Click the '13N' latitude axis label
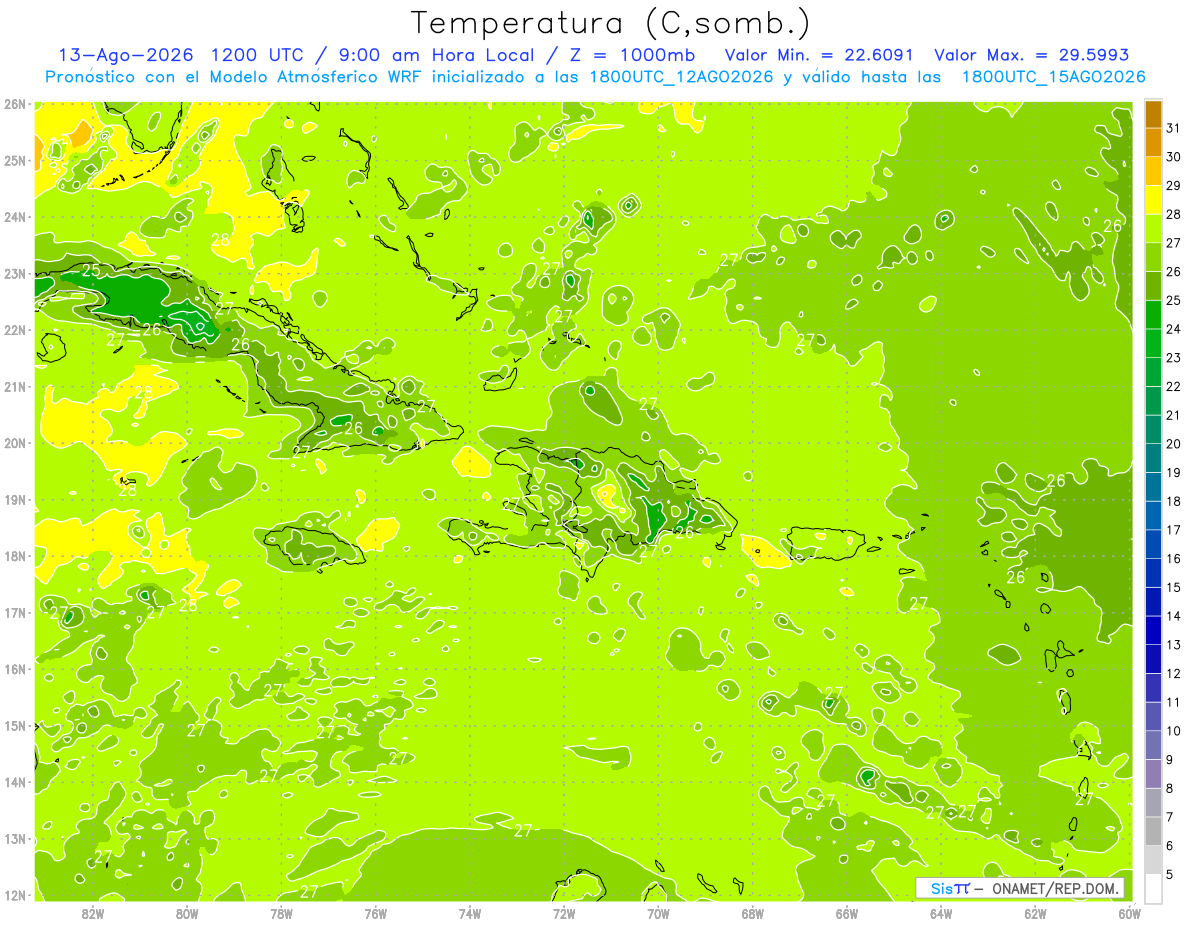The width and height of the screenshot is (1200, 927). pyautogui.click(x=15, y=838)
